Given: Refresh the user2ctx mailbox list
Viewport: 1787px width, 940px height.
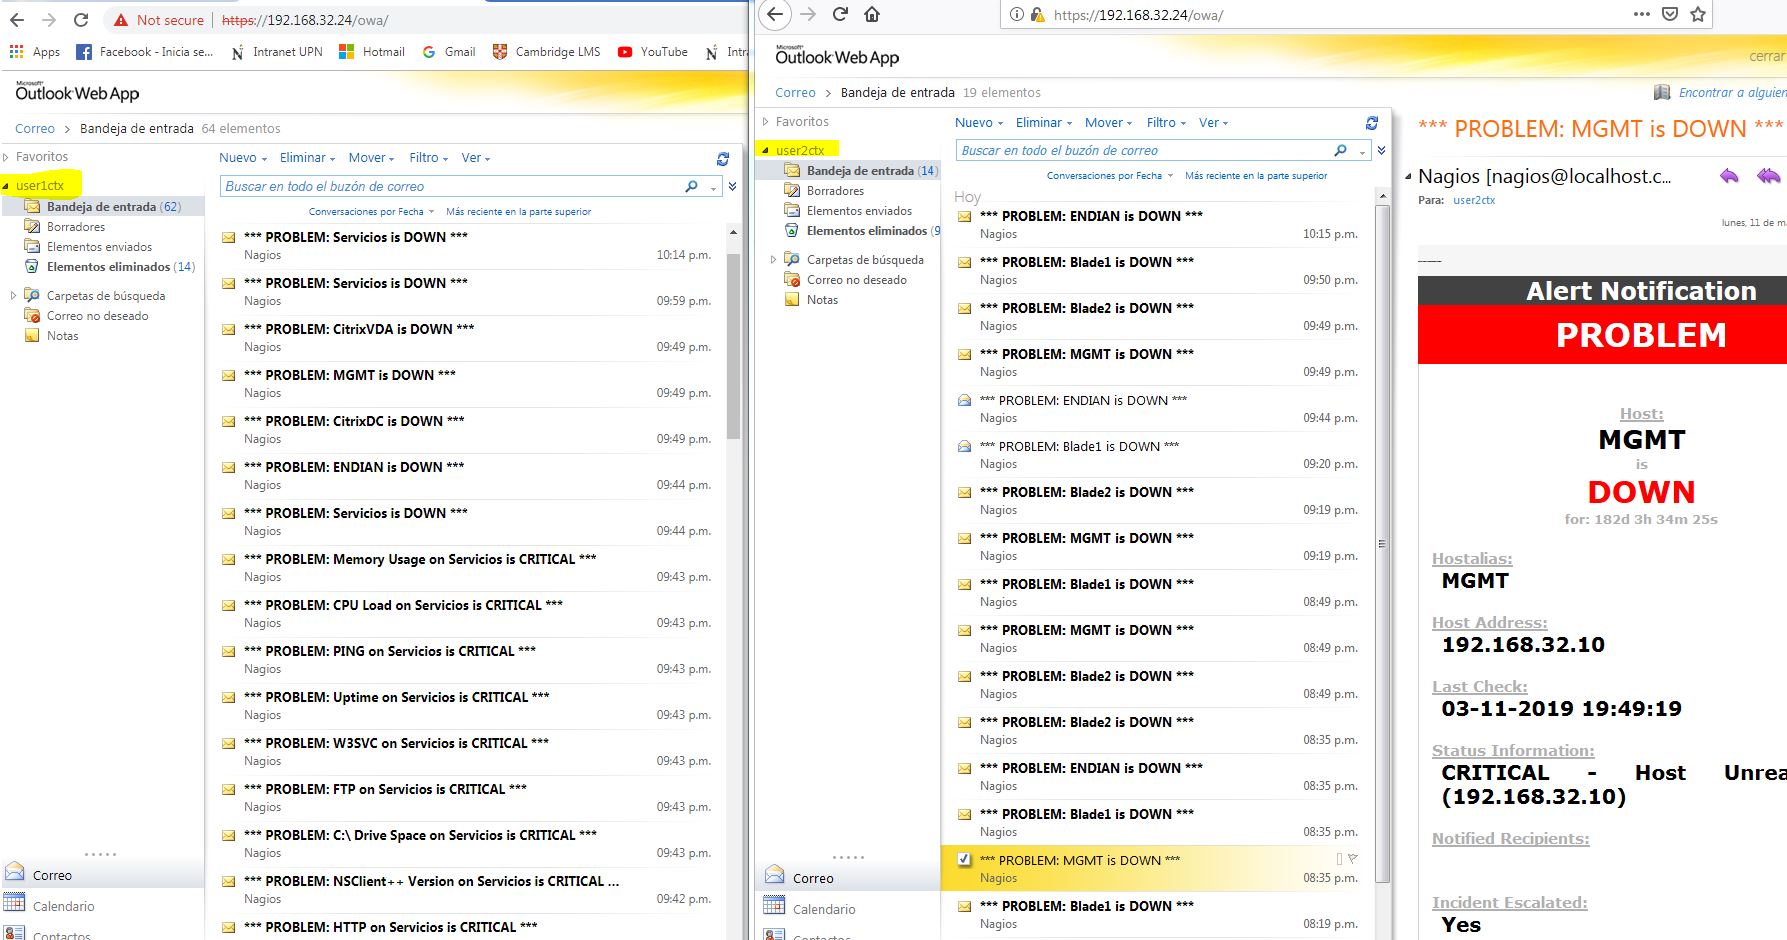Looking at the screenshot, I should 1372,123.
